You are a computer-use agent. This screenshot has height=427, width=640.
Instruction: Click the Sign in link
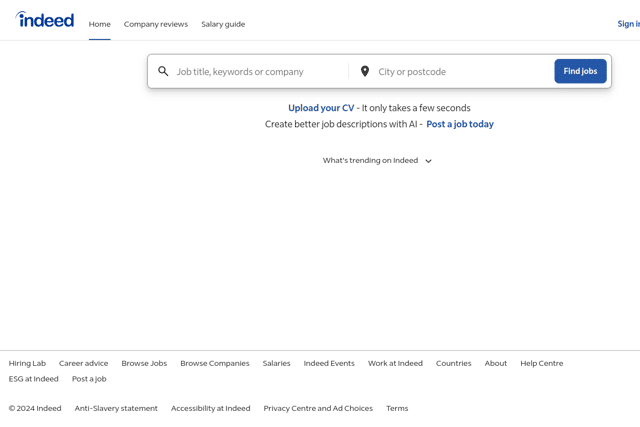(629, 24)
